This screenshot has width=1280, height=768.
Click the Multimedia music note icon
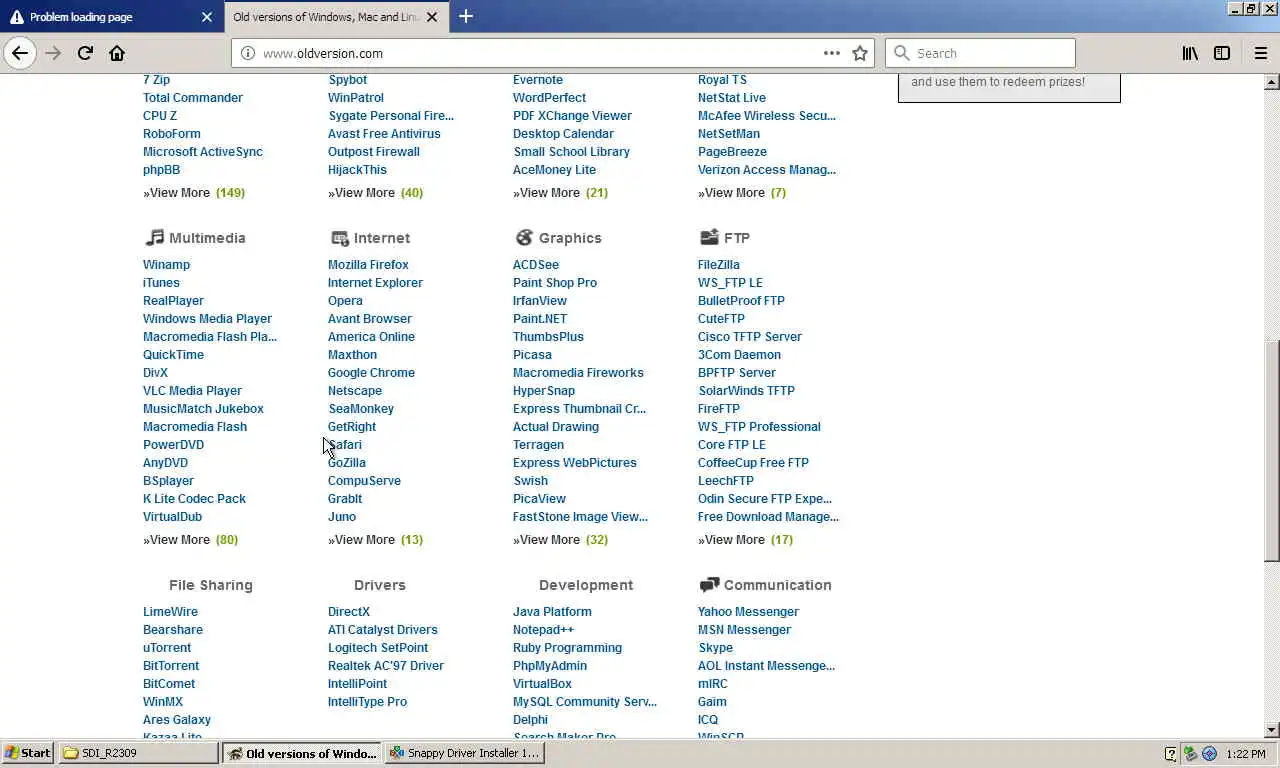pyautogui.click(x=154, y=237)
